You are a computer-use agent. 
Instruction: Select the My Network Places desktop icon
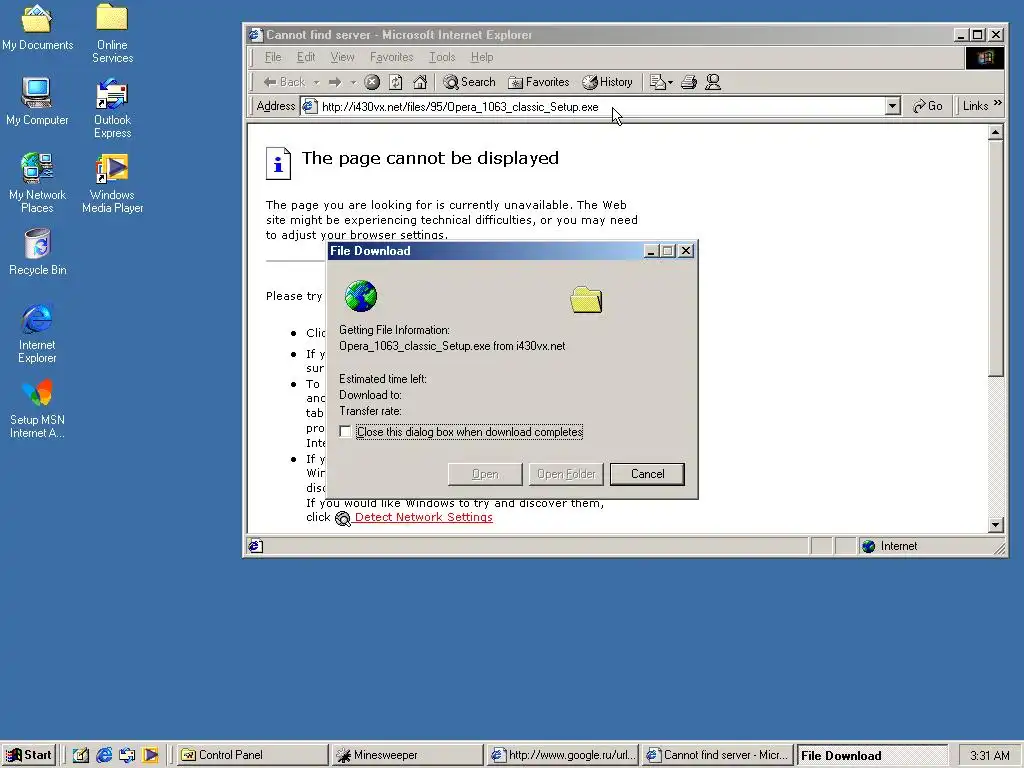click(37, 183)
